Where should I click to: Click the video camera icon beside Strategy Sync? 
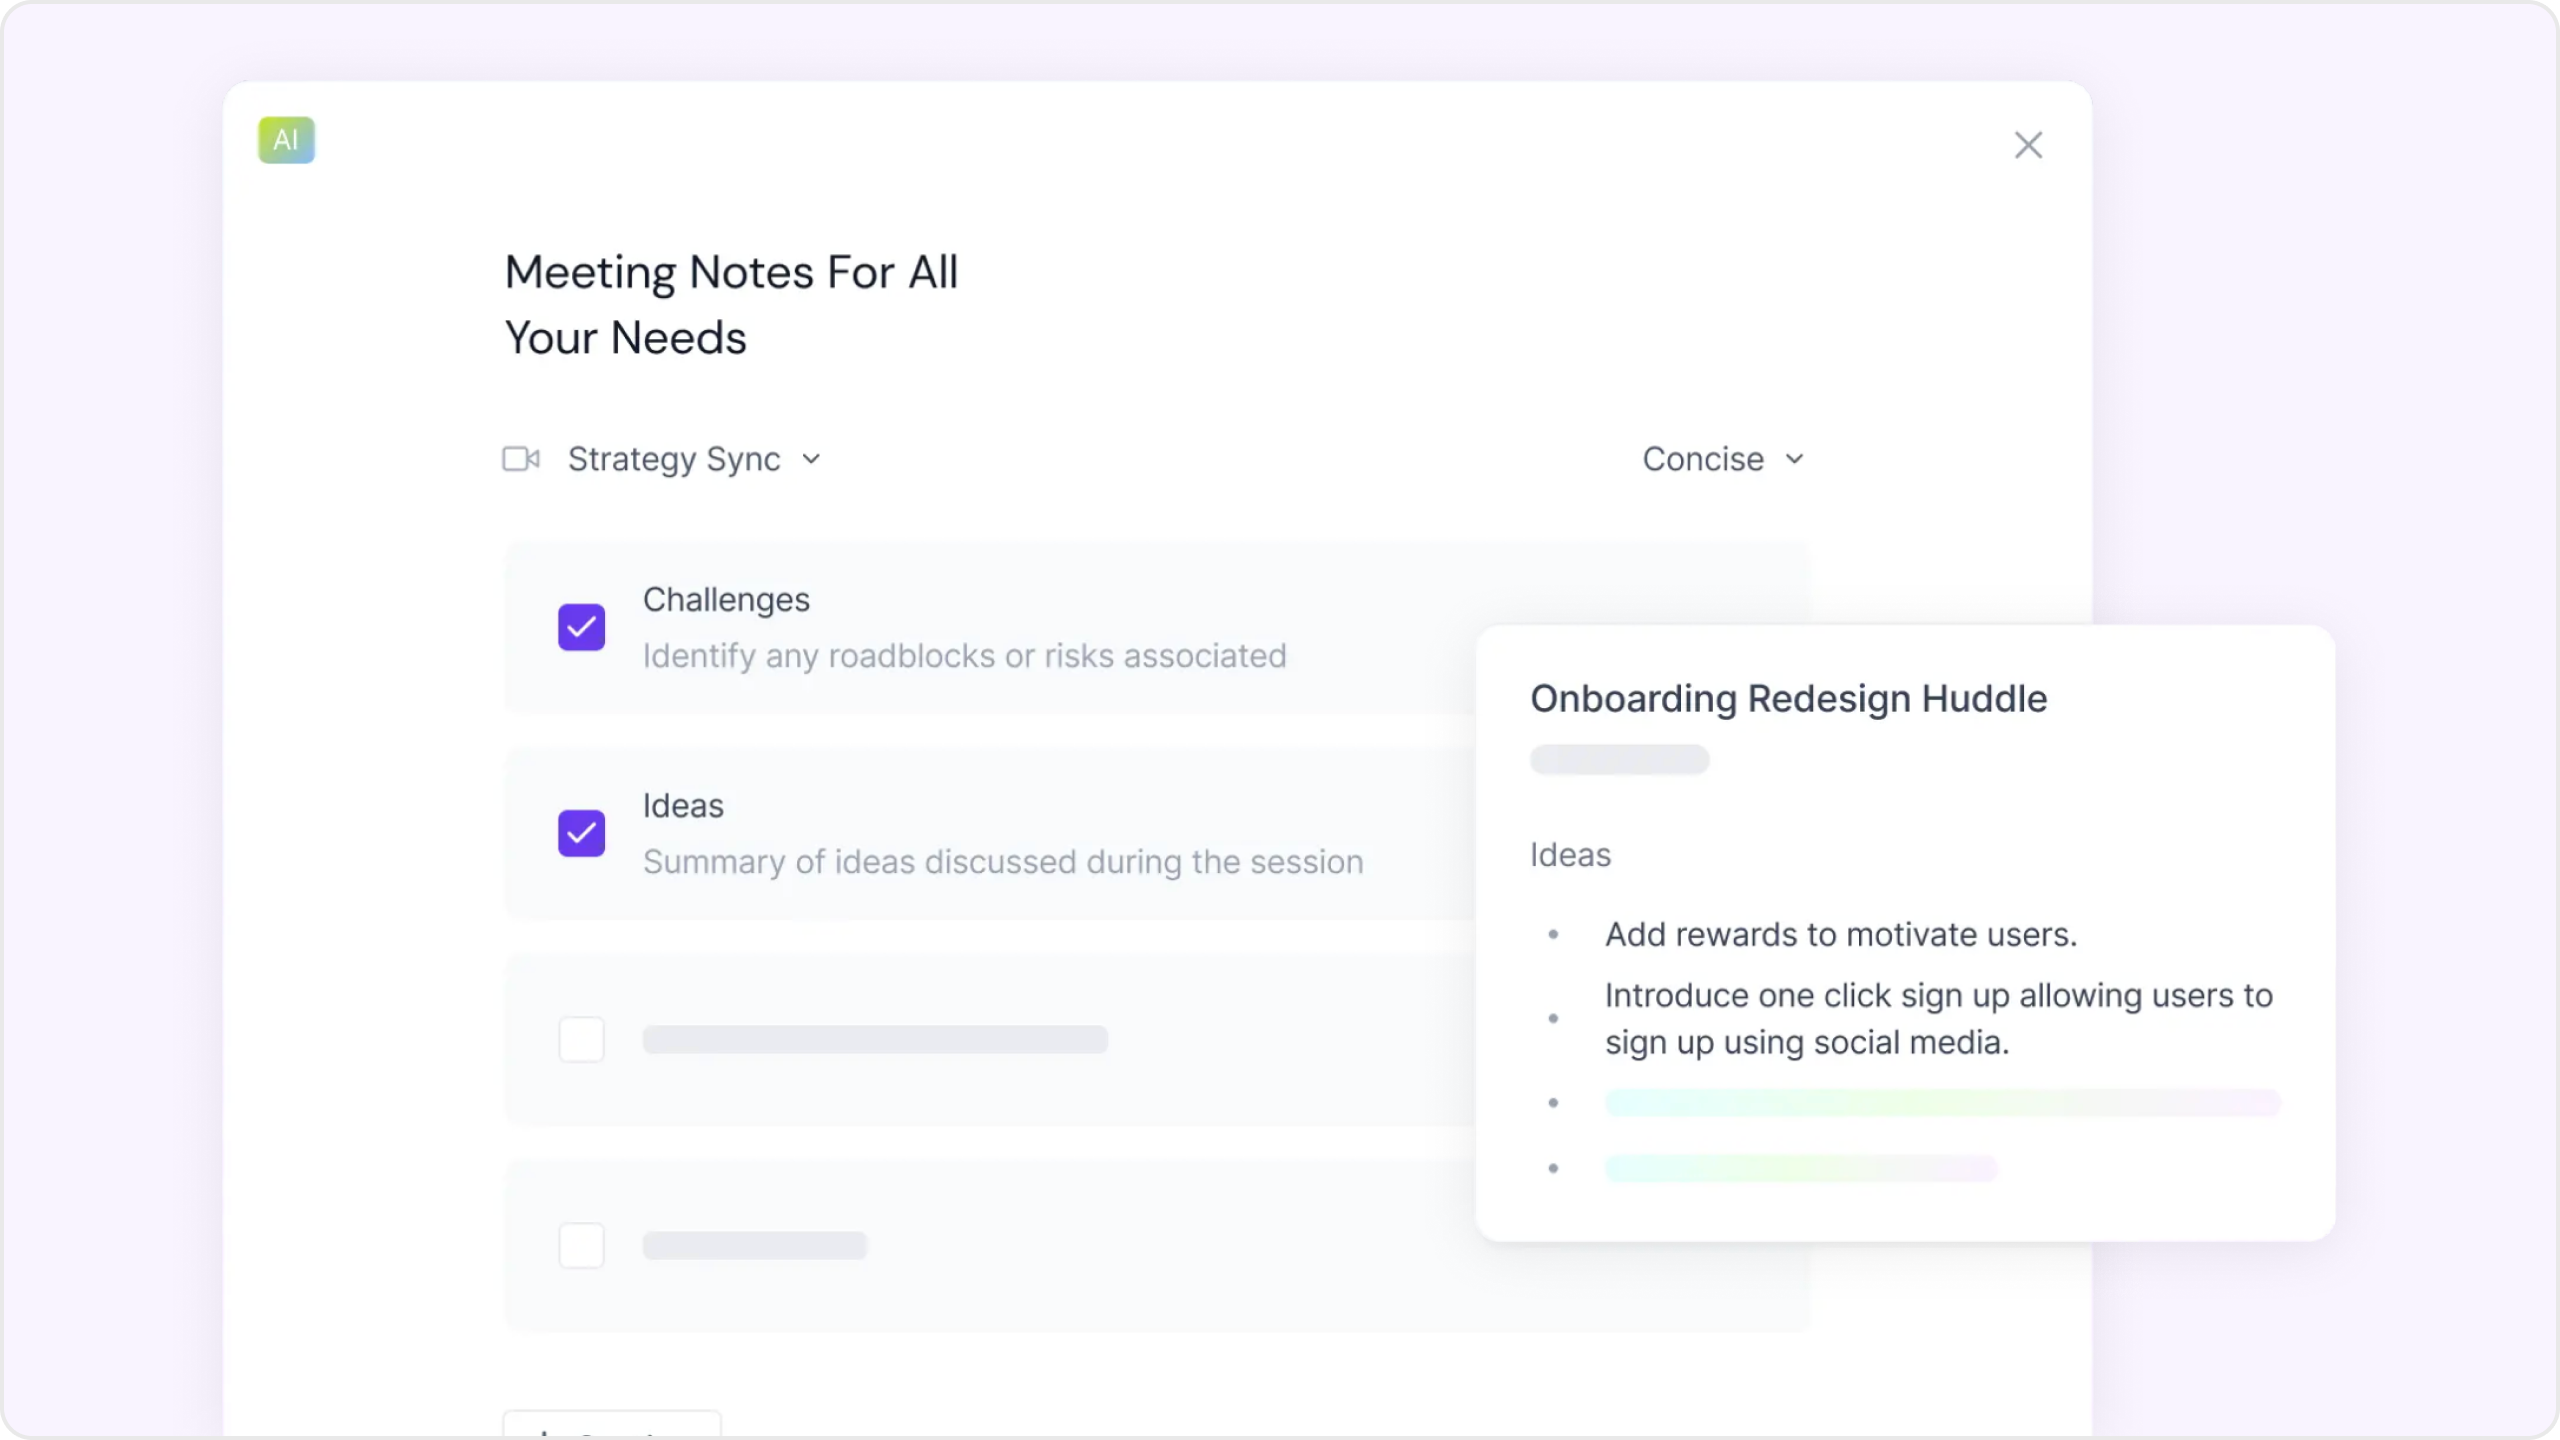520,459
